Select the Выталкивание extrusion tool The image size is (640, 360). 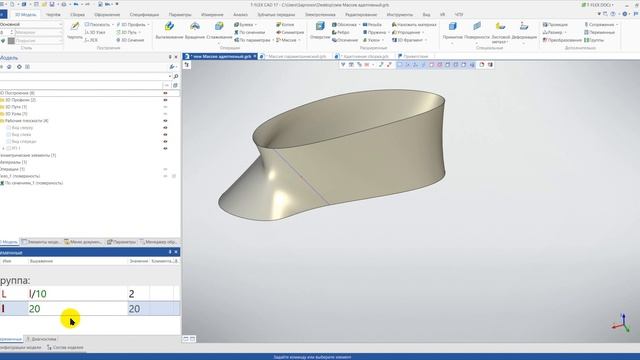169,31
